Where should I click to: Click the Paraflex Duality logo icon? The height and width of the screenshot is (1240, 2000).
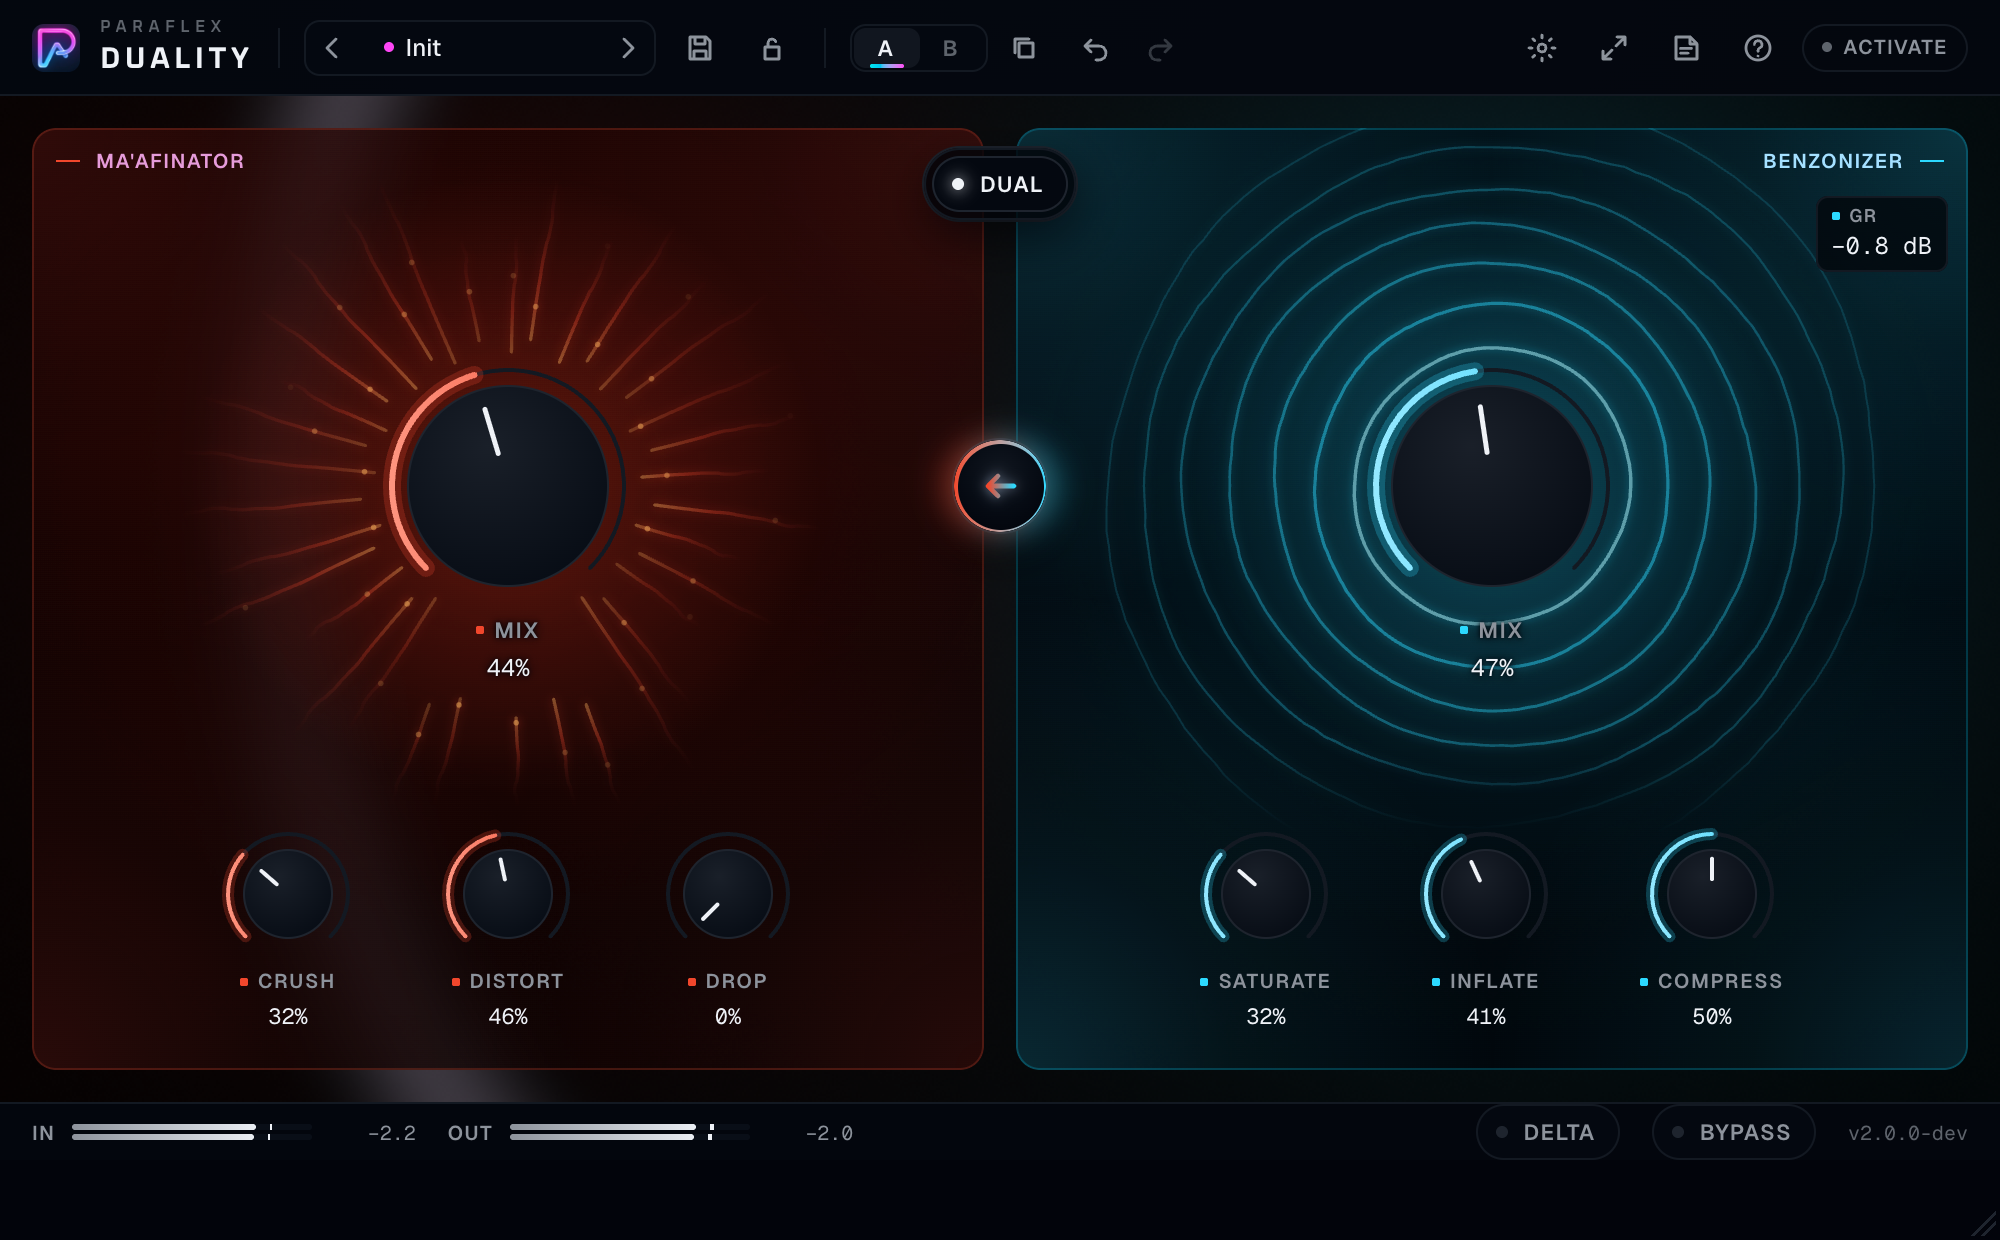(x=56, y=48)
